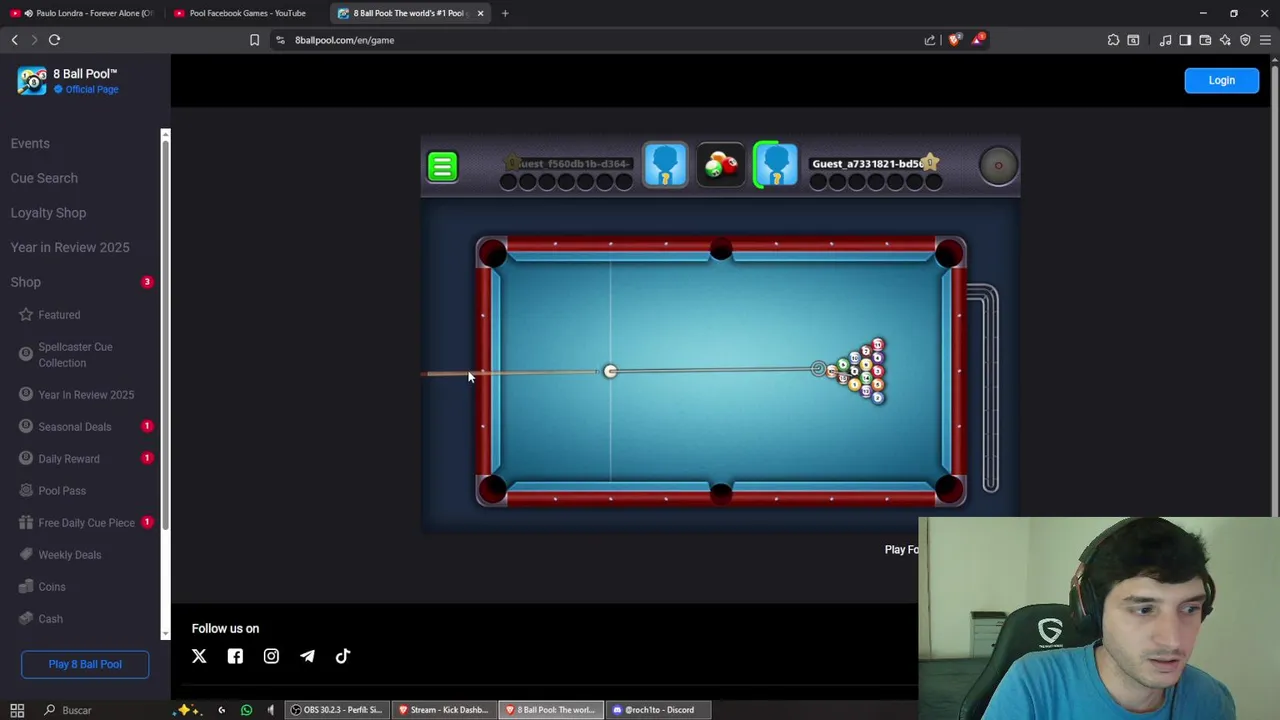This screenshot has height=720, width=1280.
Task: Open Free Daily Cue Piece item
Action: pyautogui.click(x=86, y=523)
